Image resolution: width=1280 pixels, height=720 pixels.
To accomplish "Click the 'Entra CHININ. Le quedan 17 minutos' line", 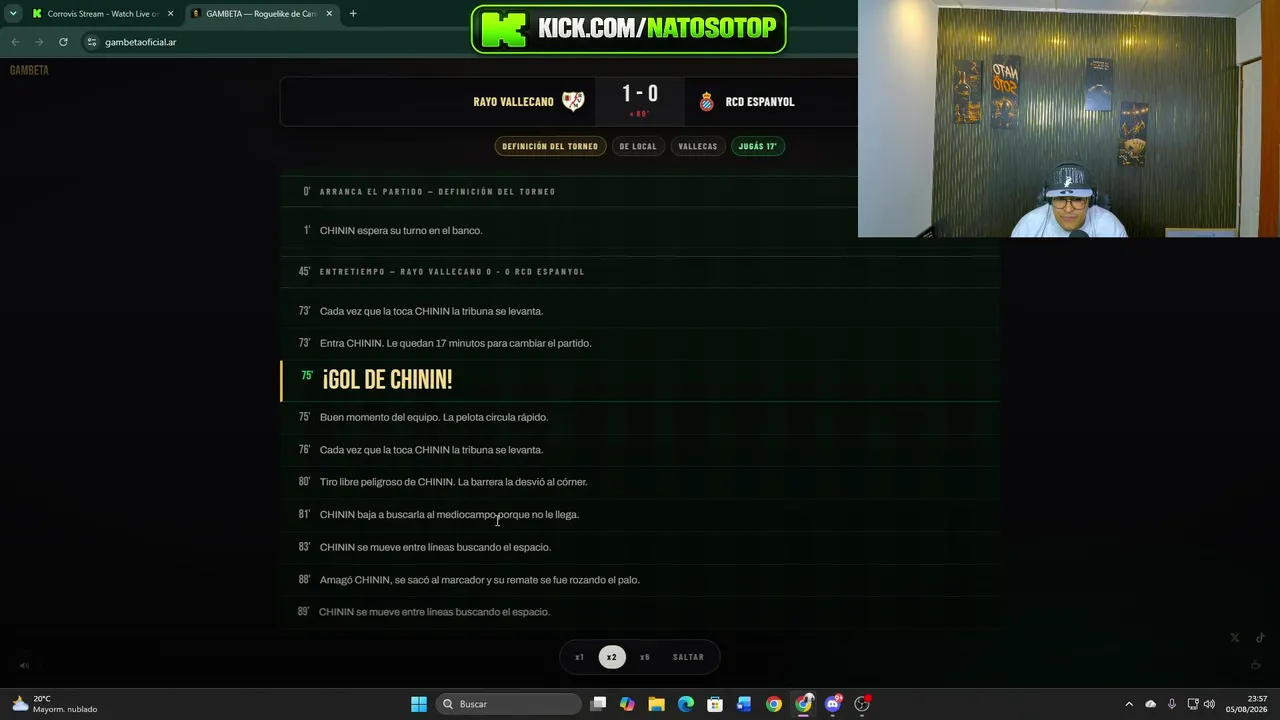I will (x=456, y=343).
